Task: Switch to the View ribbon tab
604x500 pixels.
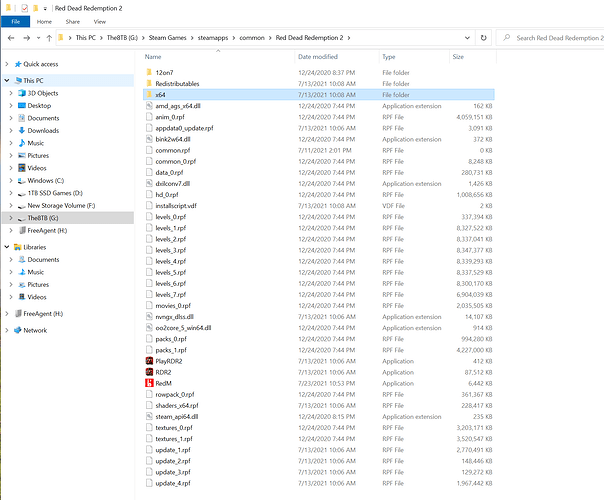Action: [x=99, y=22]
